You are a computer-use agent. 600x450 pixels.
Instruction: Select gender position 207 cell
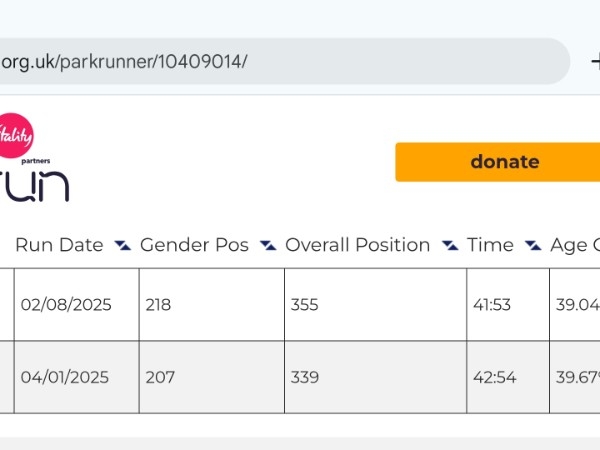212,377
